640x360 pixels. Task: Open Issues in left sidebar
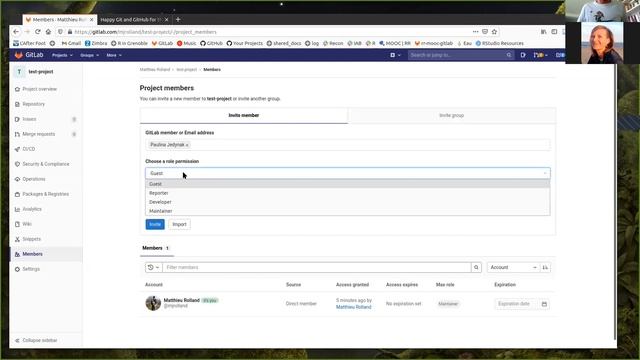click(x=29, y=119)
